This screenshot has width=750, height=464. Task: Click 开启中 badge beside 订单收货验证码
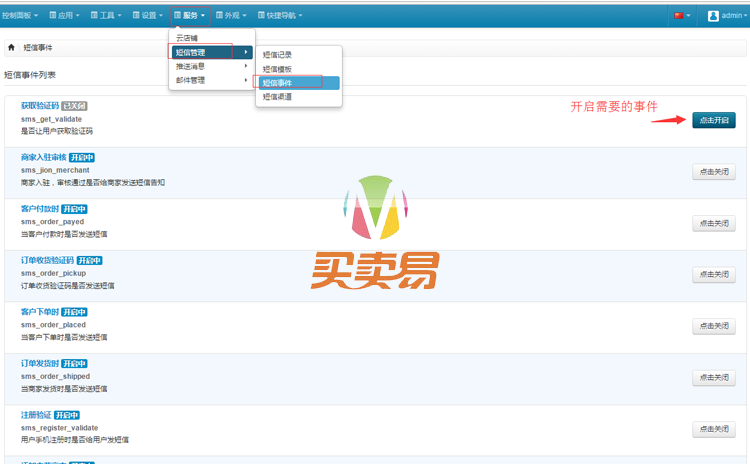click(x=89, y=261)
